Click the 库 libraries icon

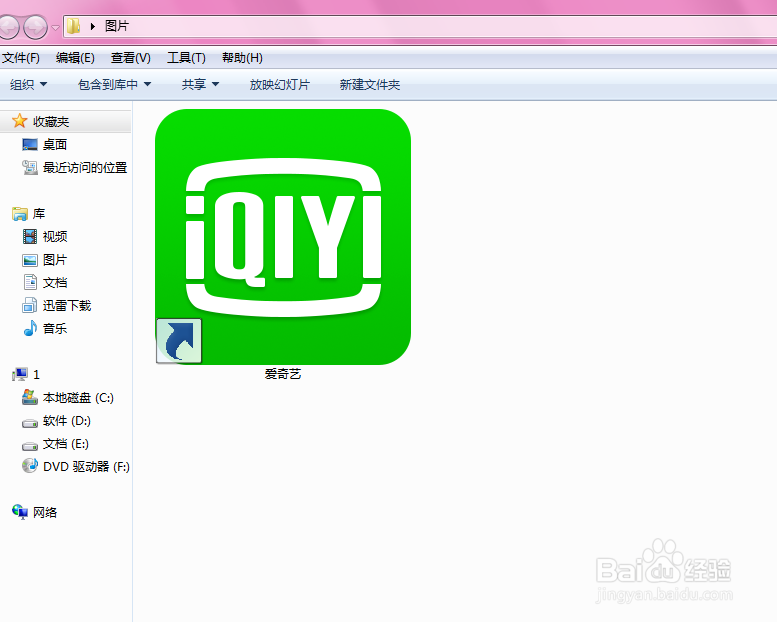[x=20, y=214]
